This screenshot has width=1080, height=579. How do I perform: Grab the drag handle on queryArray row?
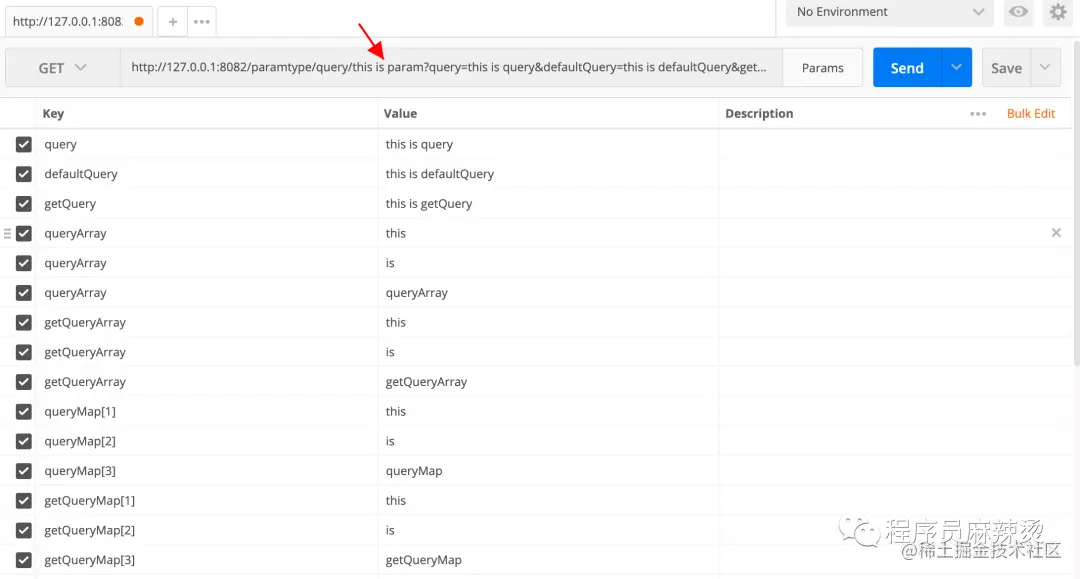[x=8, y=233]
